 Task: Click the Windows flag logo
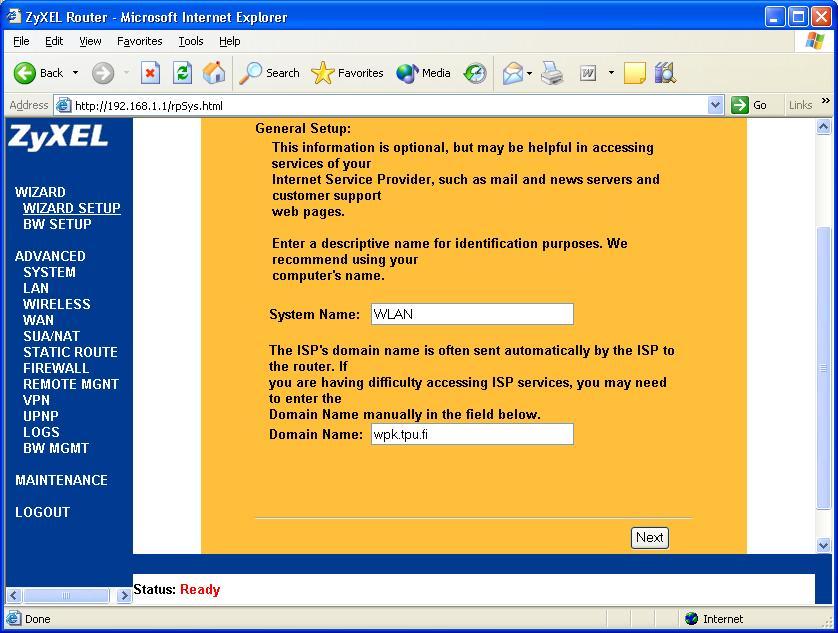click(x=815, y=41)
